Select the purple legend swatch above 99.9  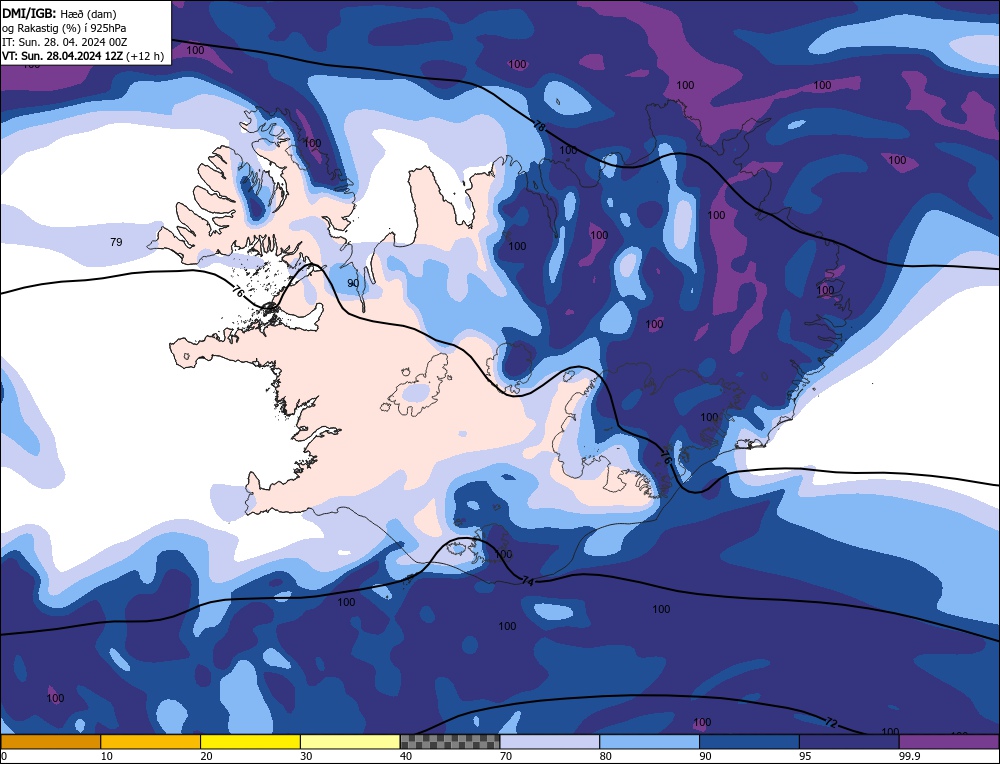point(949,741)
